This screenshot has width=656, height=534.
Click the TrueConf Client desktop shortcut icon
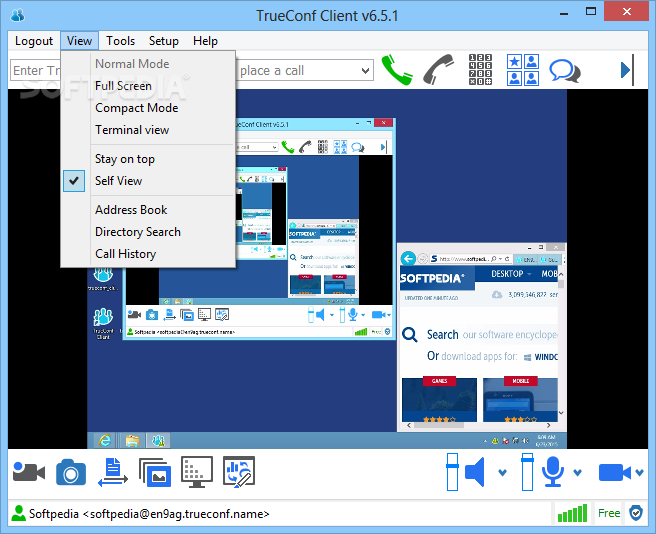point(103,323)
